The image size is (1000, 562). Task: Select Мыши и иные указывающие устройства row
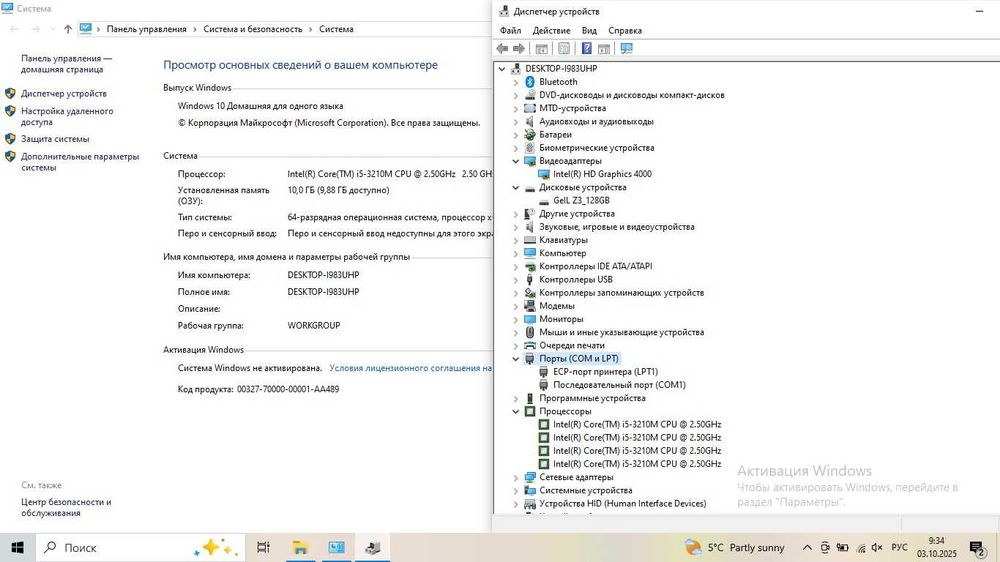pyautogui.click(x=621, y=332)
